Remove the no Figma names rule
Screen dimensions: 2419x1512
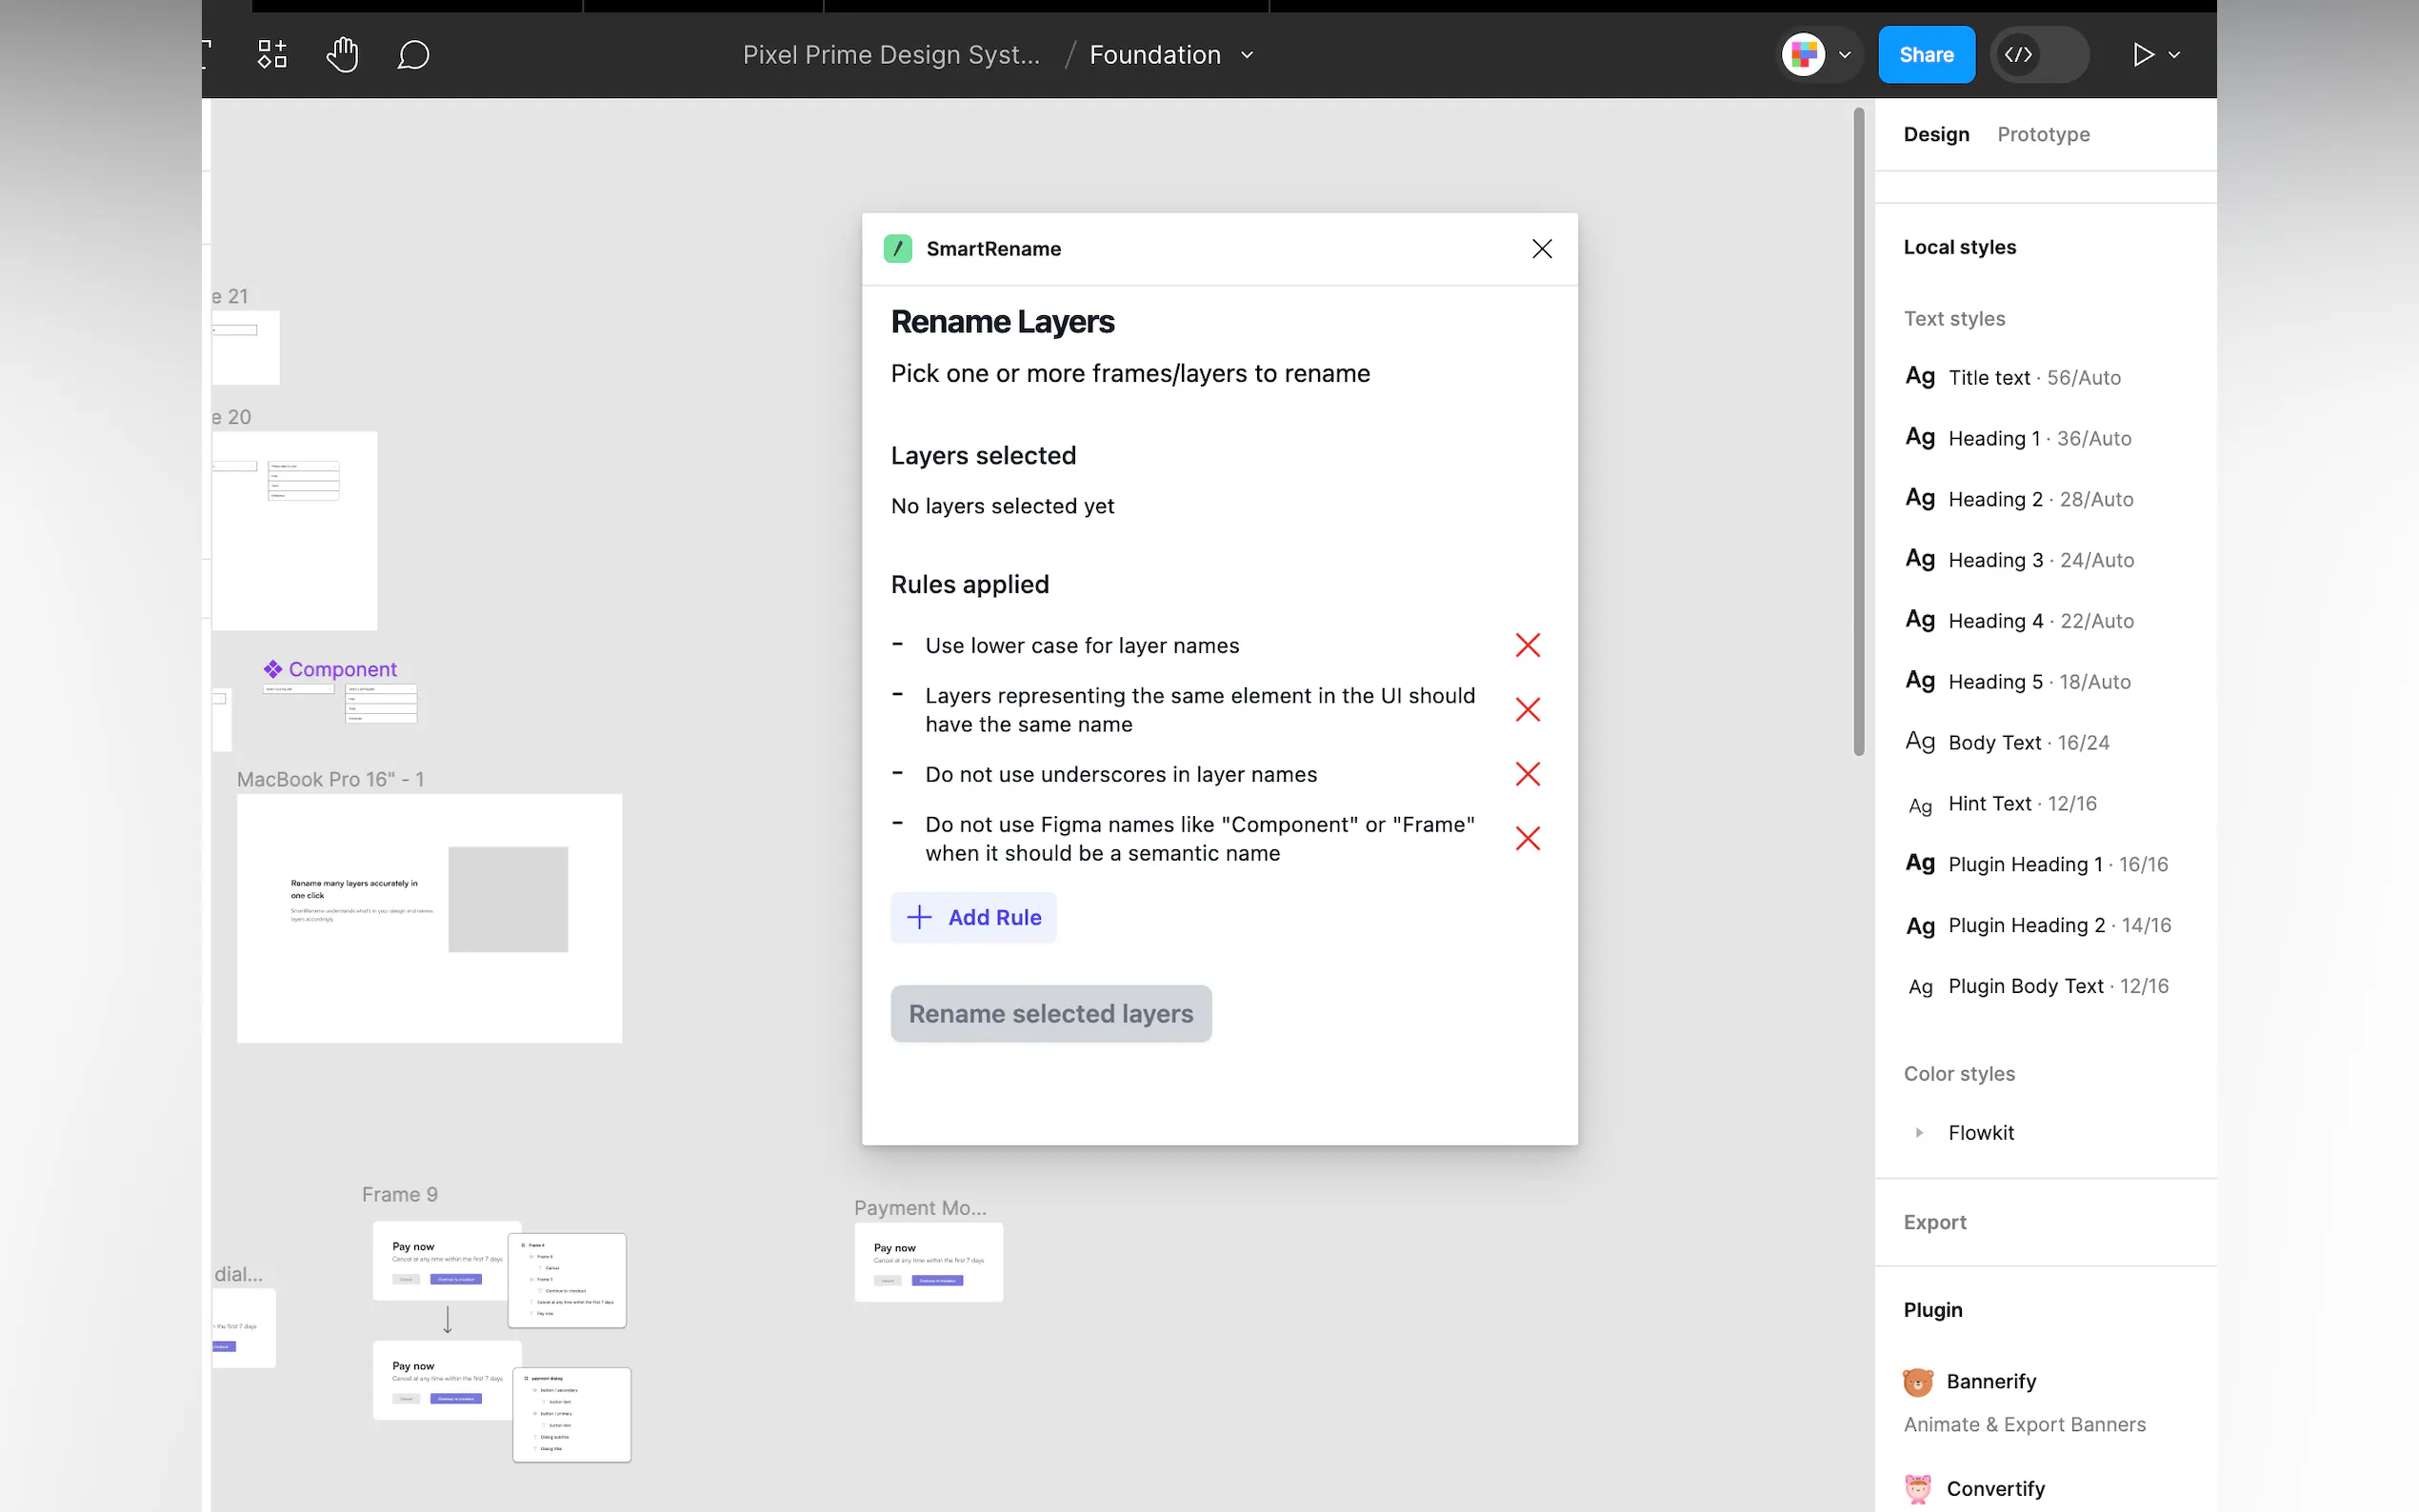pyautogui.click(x=1527, y=839)
